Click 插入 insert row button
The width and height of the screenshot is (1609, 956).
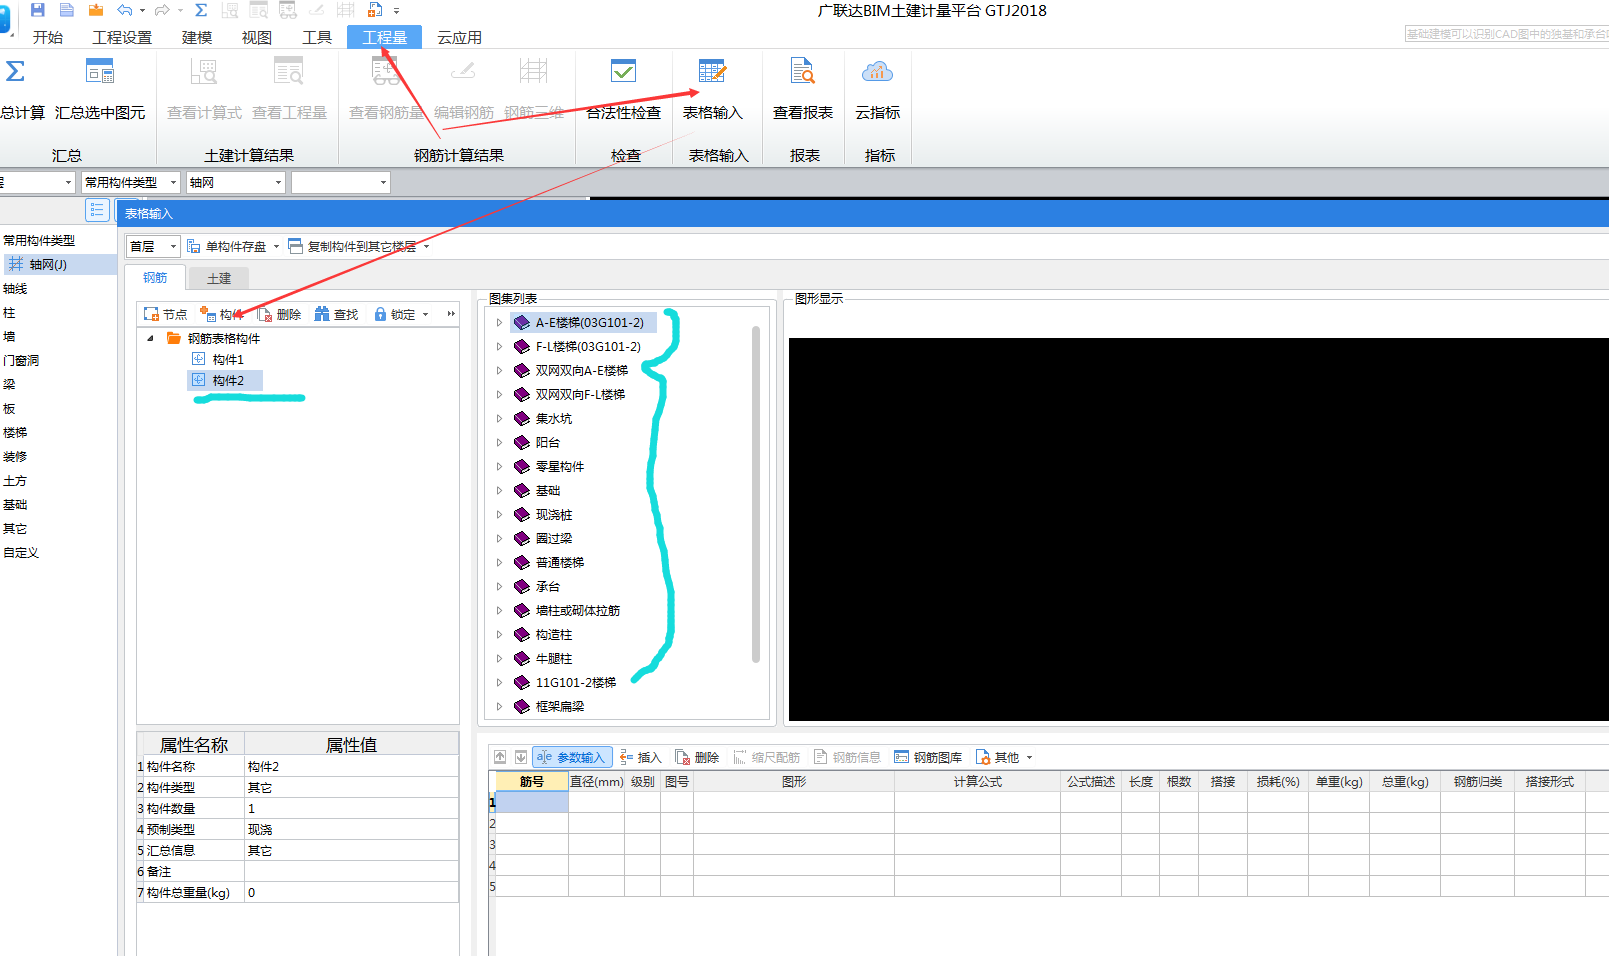pos(641,757)
